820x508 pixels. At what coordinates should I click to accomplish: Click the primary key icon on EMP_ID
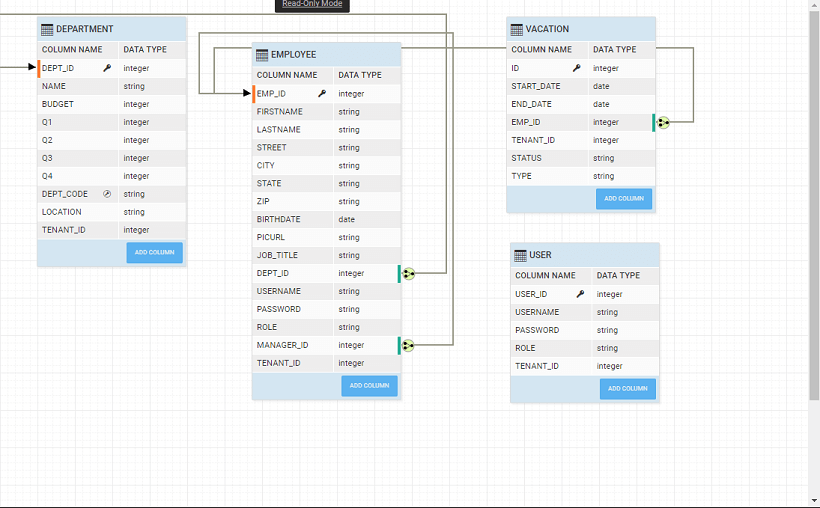(x=322, y=93)
